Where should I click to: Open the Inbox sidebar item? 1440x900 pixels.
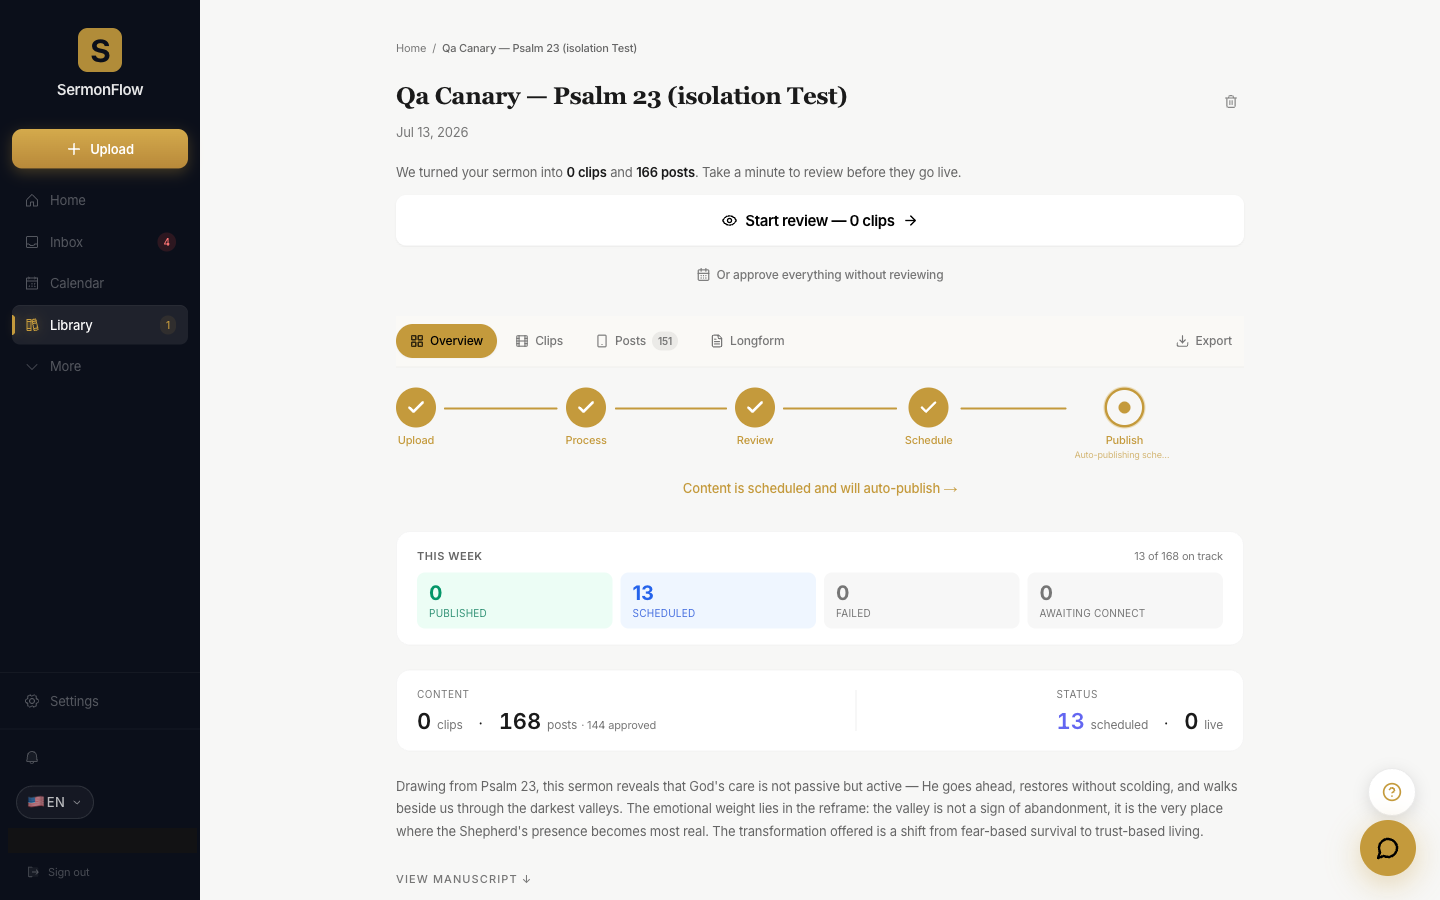(x=100, y=242)
